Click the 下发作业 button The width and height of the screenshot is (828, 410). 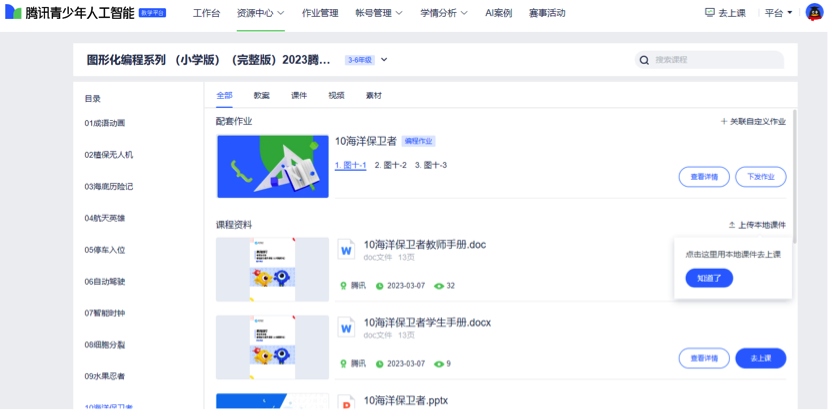click(x=760, y=176)
